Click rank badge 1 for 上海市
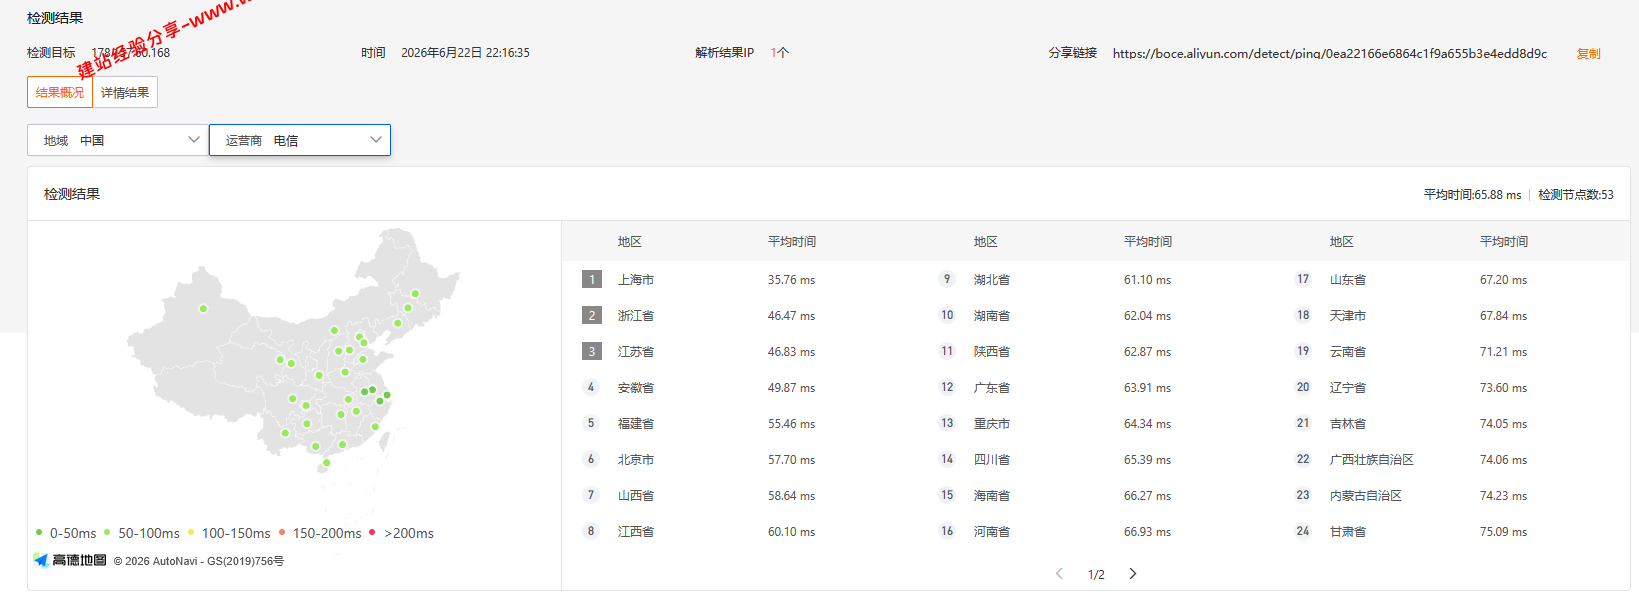Viewport: 1639px width, 597px height. [592, 280]
